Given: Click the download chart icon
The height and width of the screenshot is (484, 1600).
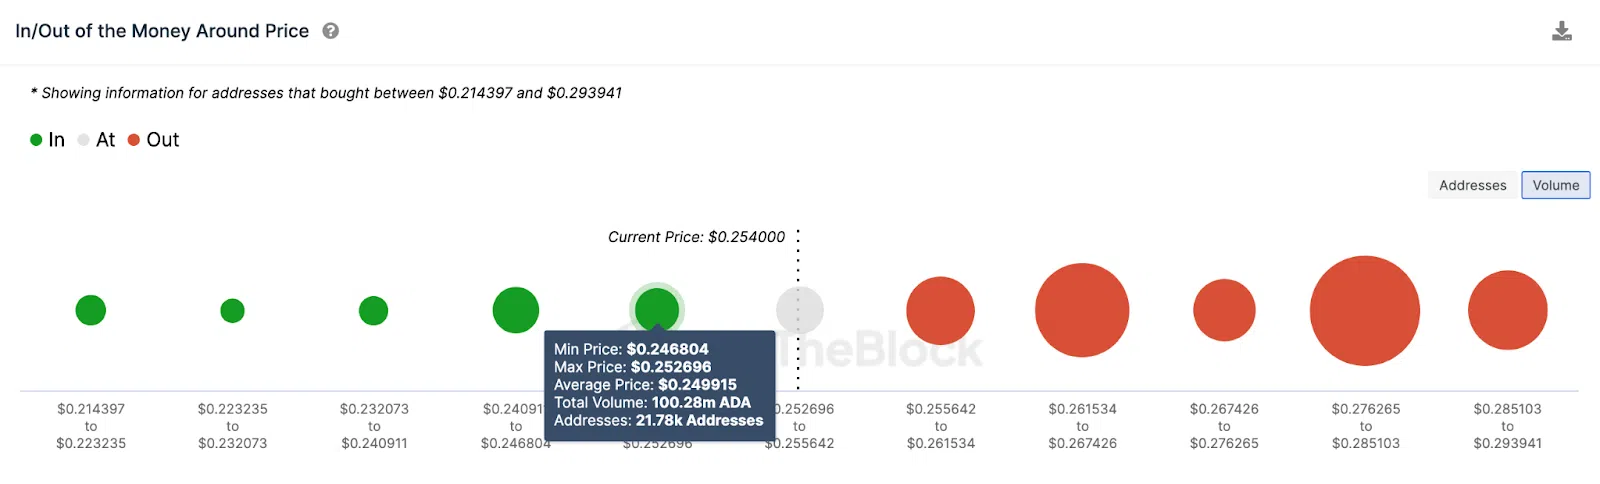Looking at the screenshot, I should tap(1562, 31).
